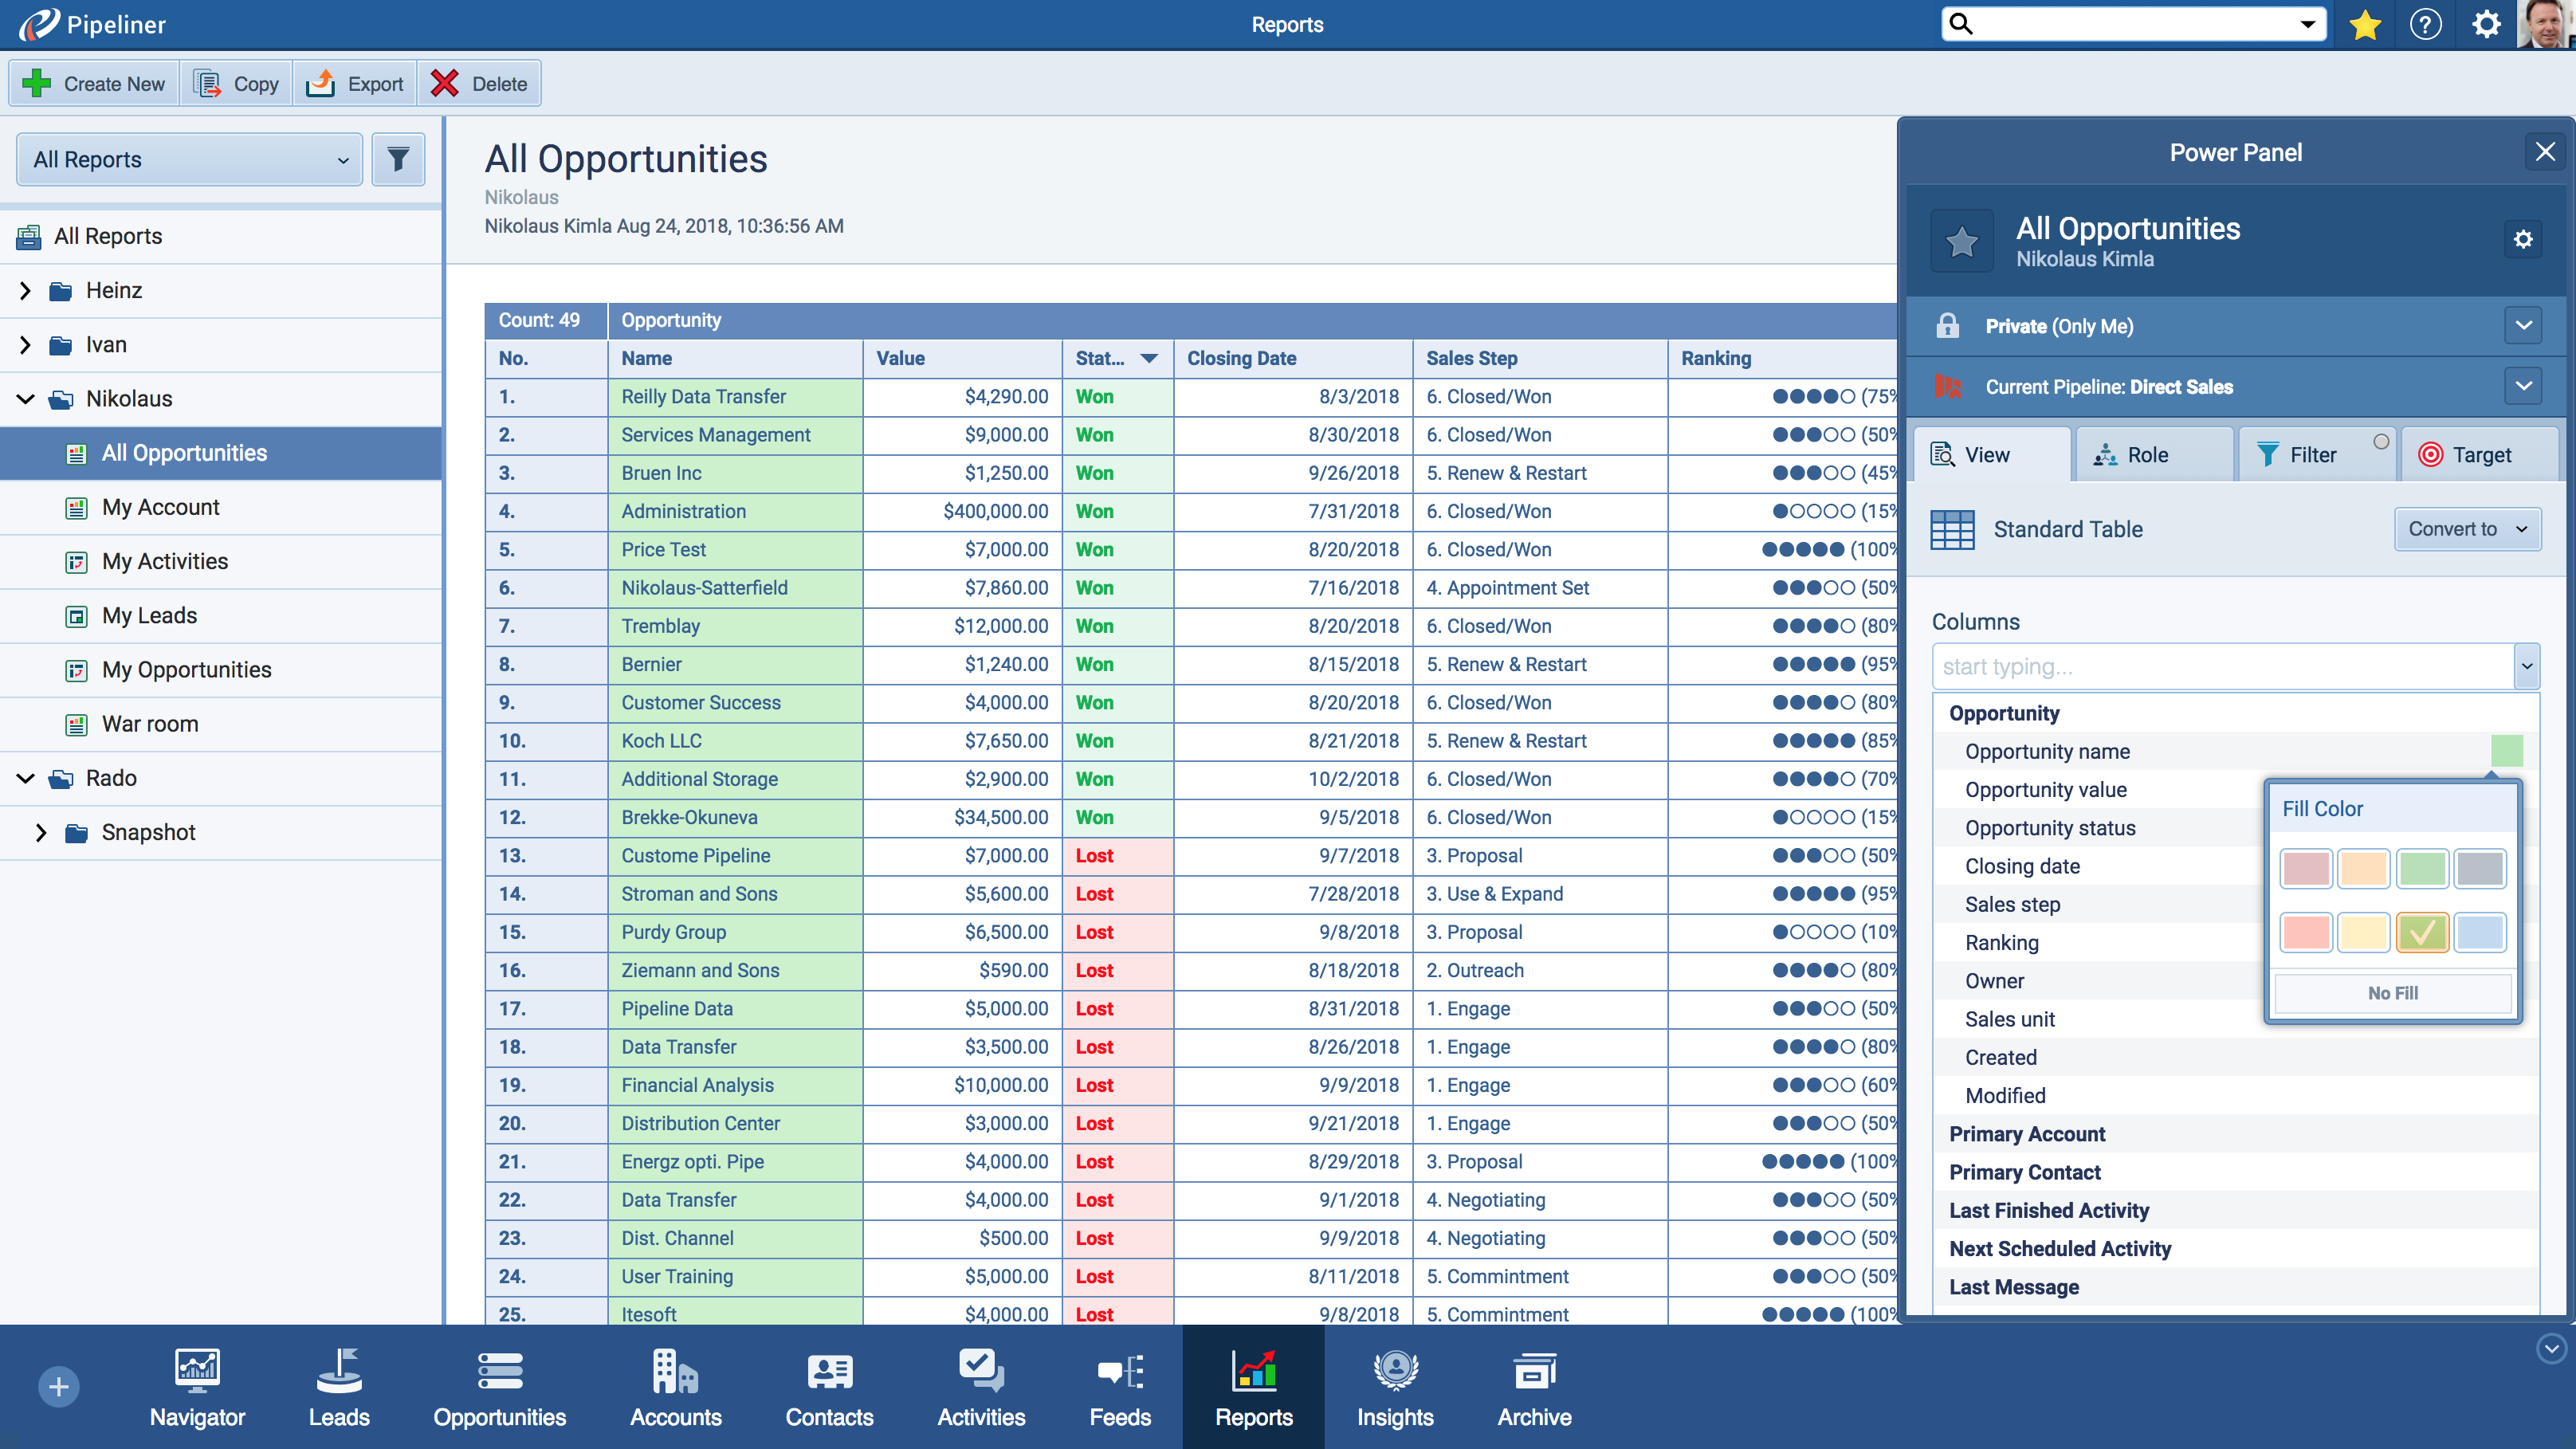The image size is (2576, 1449).
Task: Click the filter funnel icon beside All Reports
Action: pos(398,159)
